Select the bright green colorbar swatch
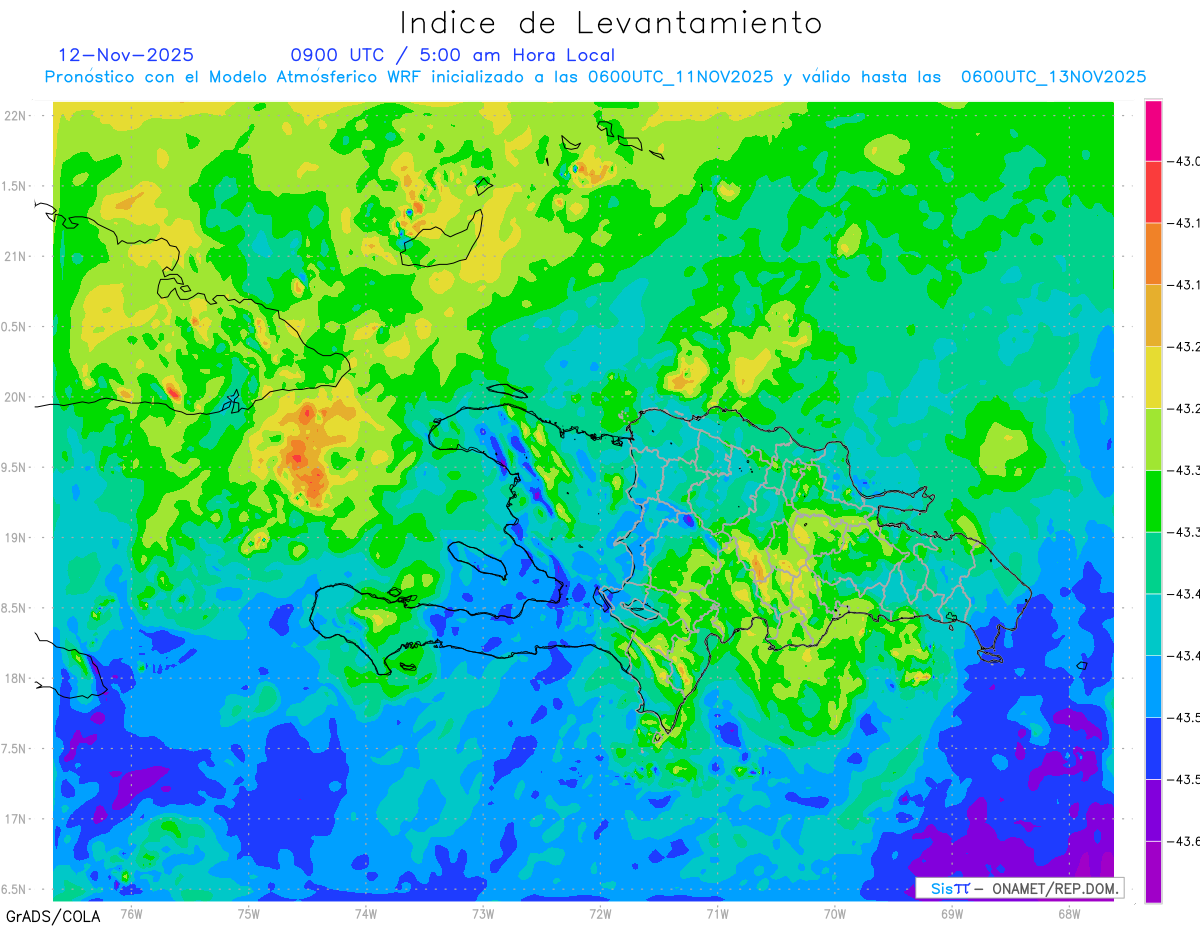This screenshot has height=927, width=1200. click(x=1153, y=501)
